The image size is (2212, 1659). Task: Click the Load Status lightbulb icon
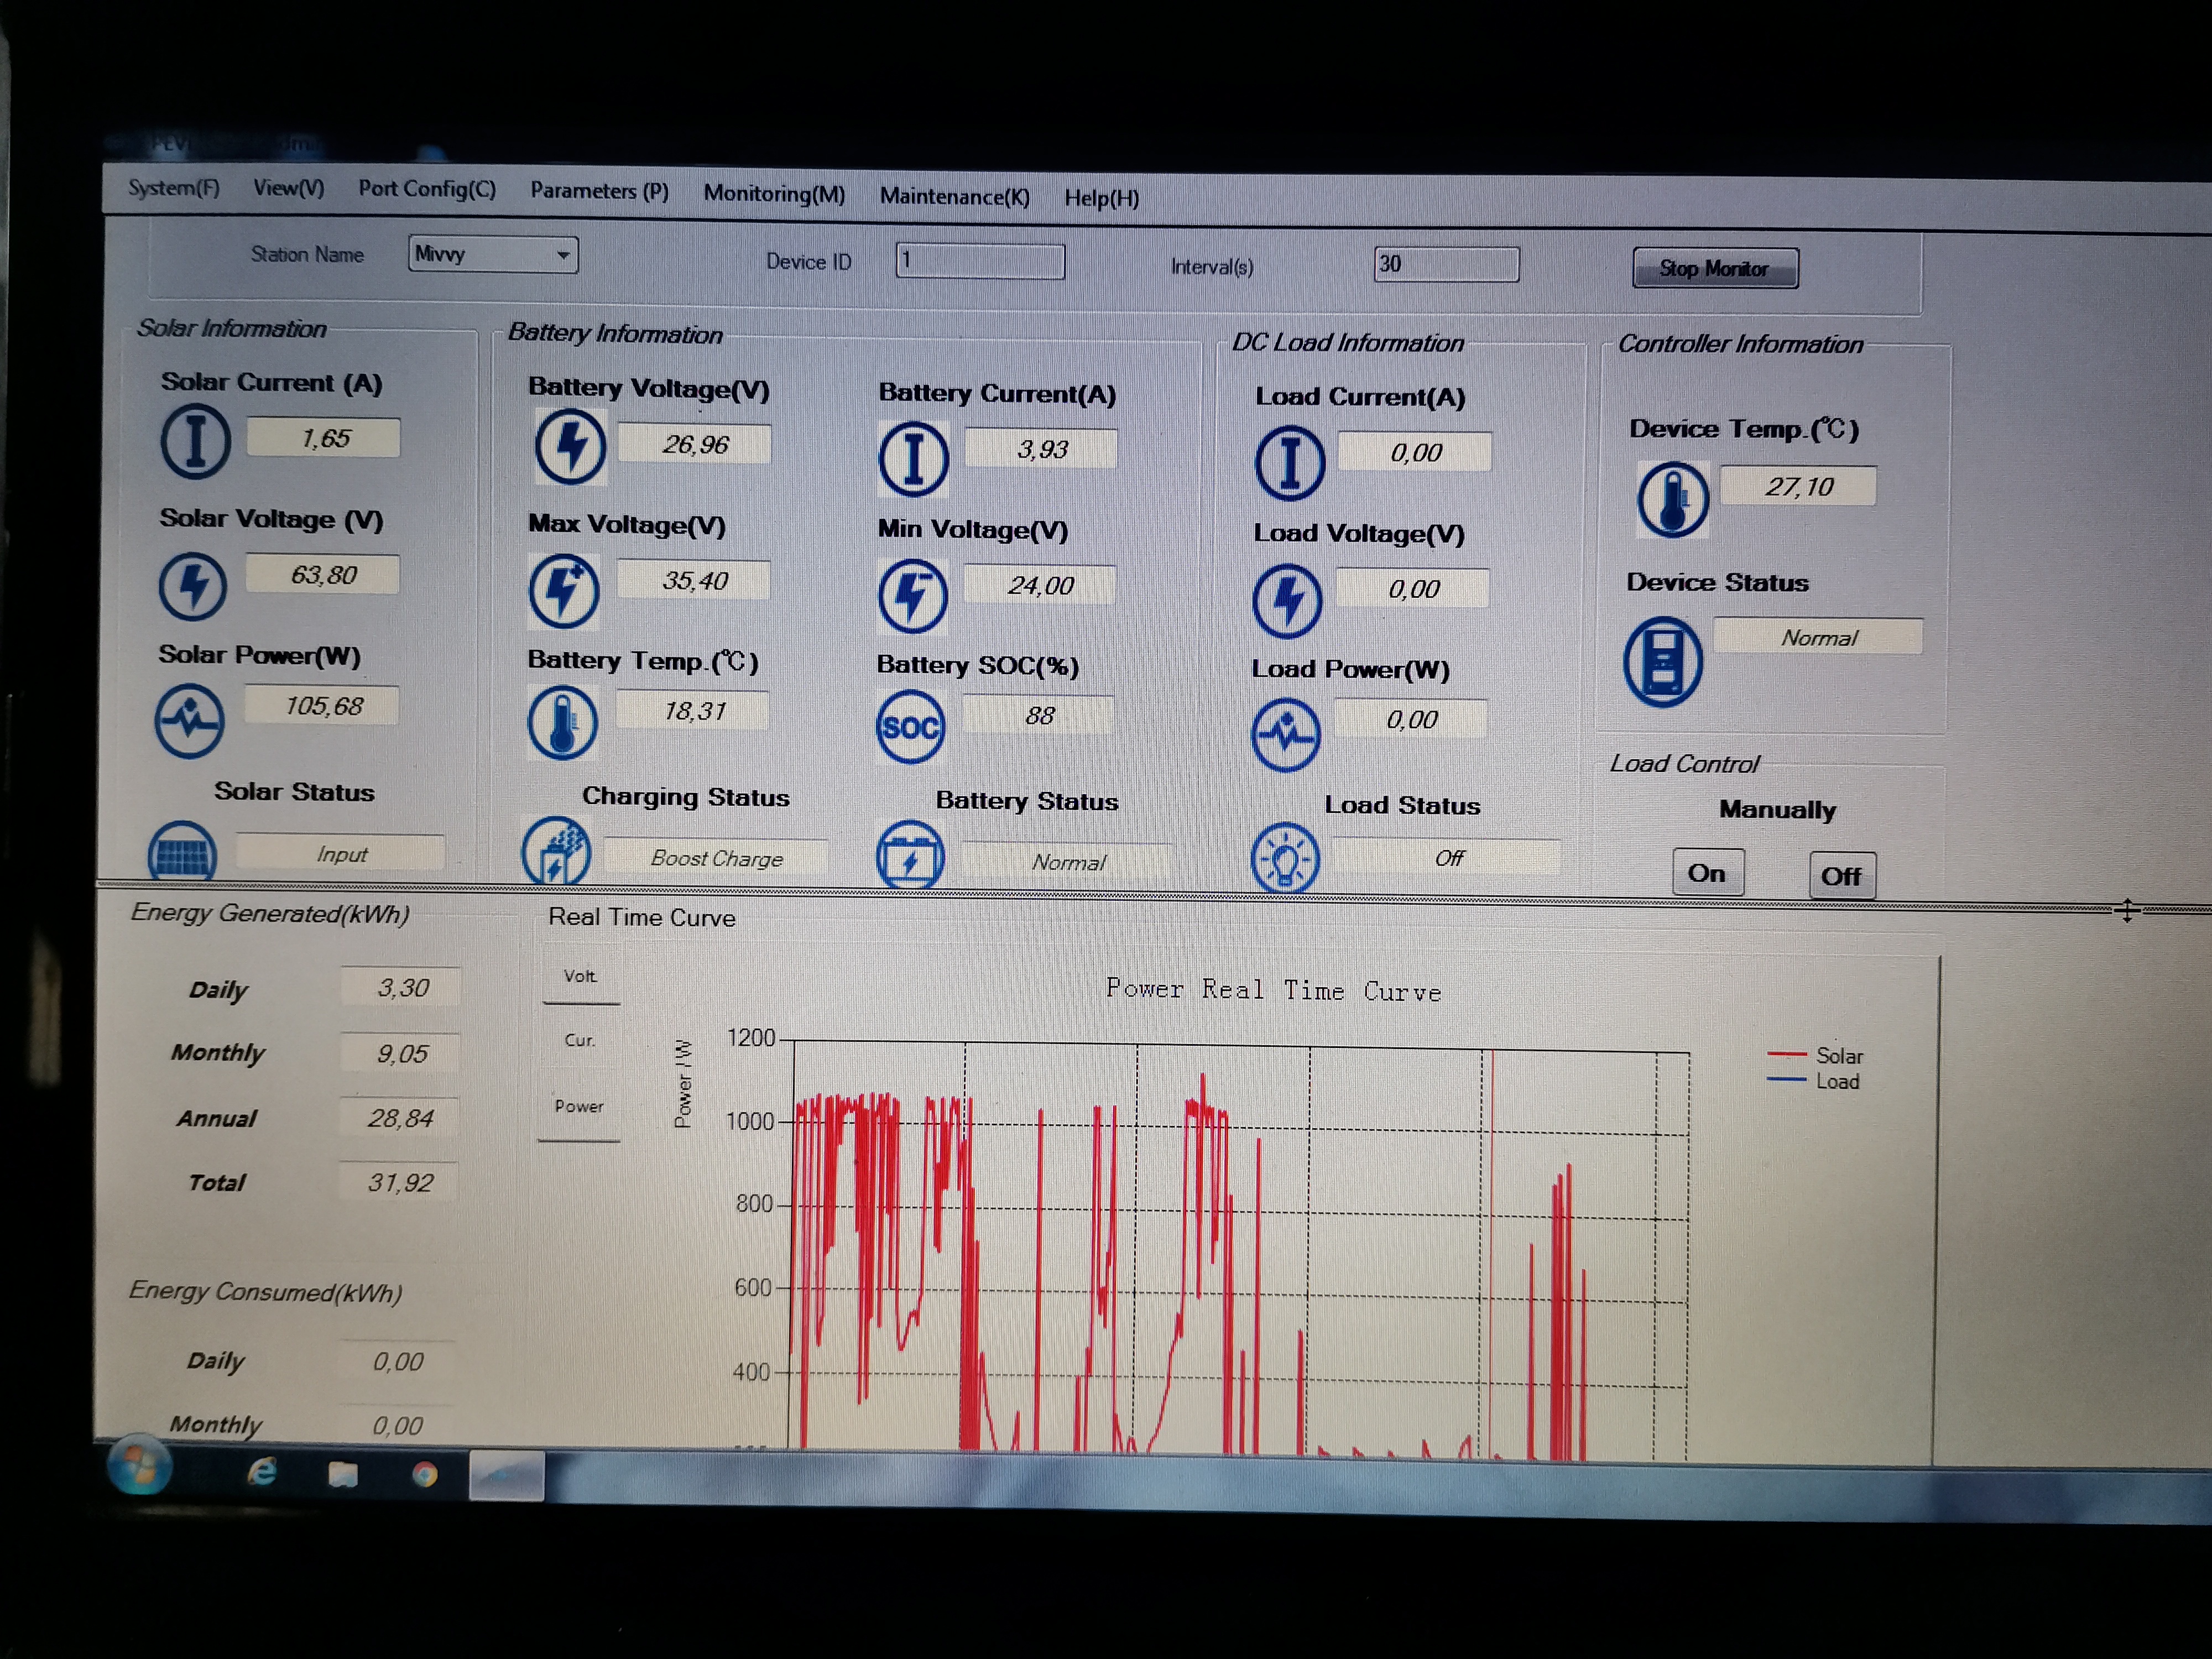pyautogui.click(x=1285, y=858)
